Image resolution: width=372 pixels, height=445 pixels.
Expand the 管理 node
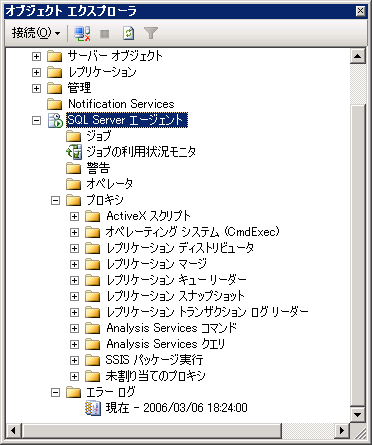click(x=36, y=88)
